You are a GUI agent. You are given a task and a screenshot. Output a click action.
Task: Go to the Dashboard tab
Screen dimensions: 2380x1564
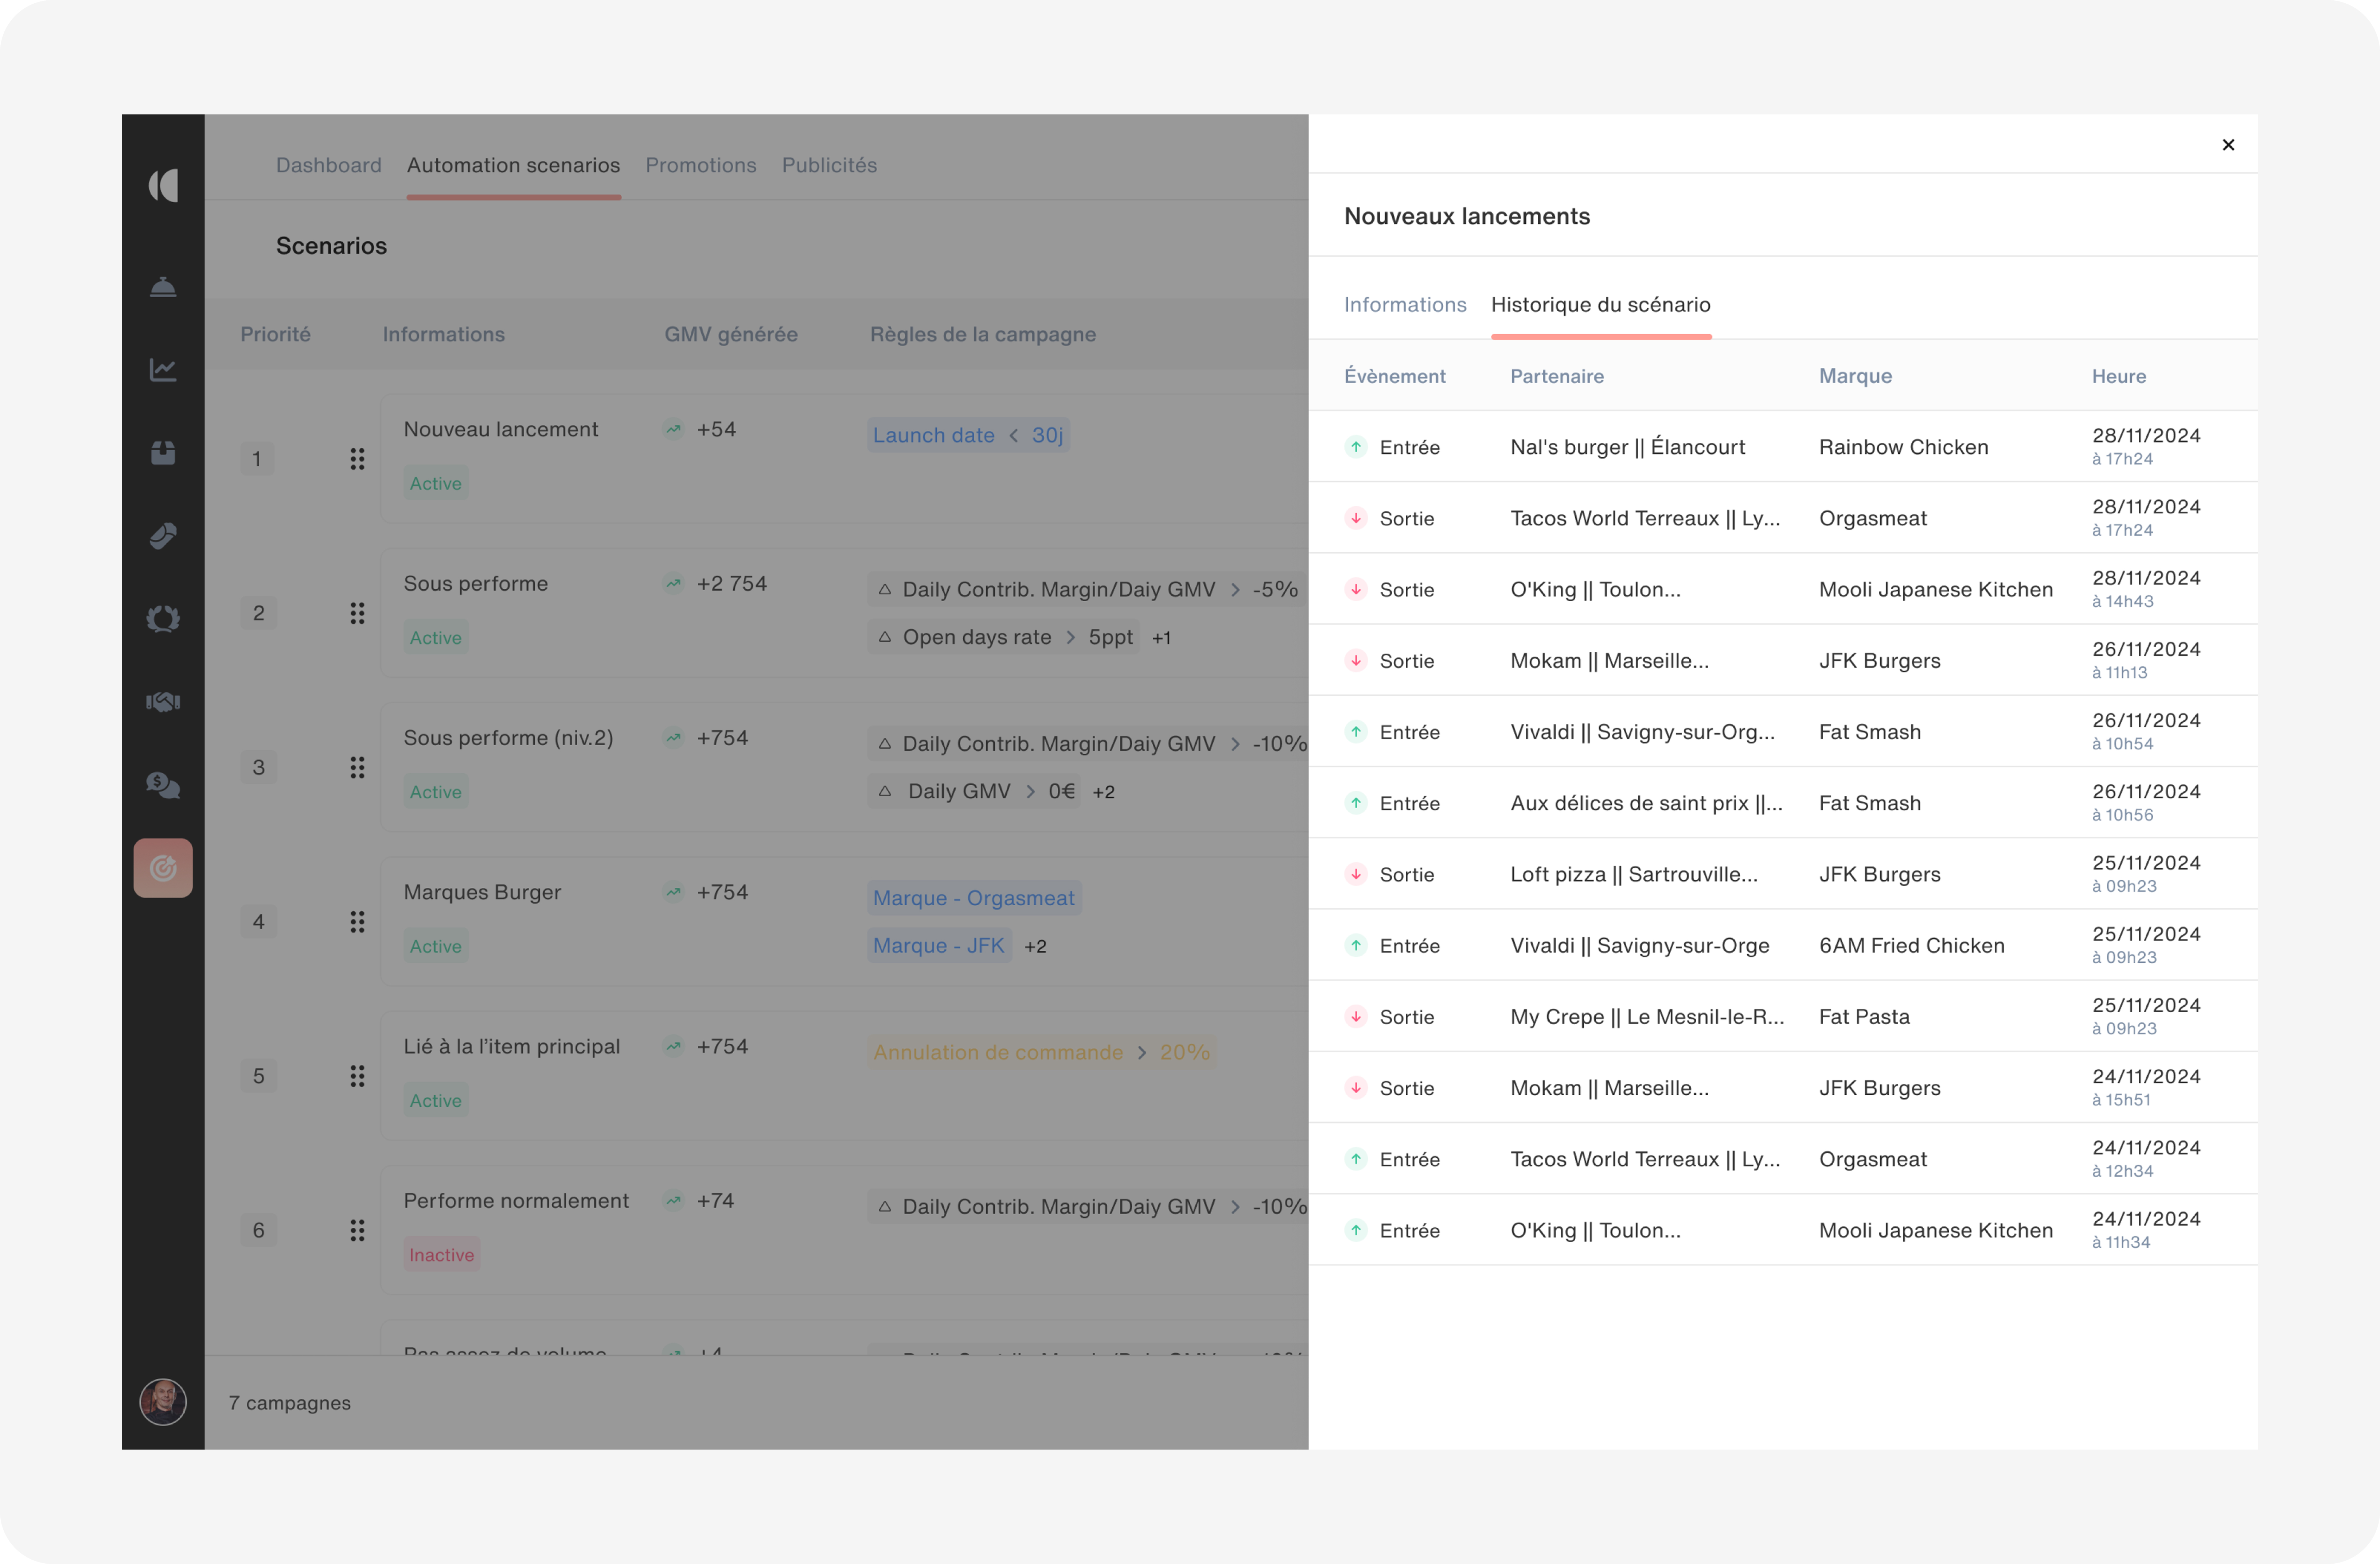pos(328,165)
